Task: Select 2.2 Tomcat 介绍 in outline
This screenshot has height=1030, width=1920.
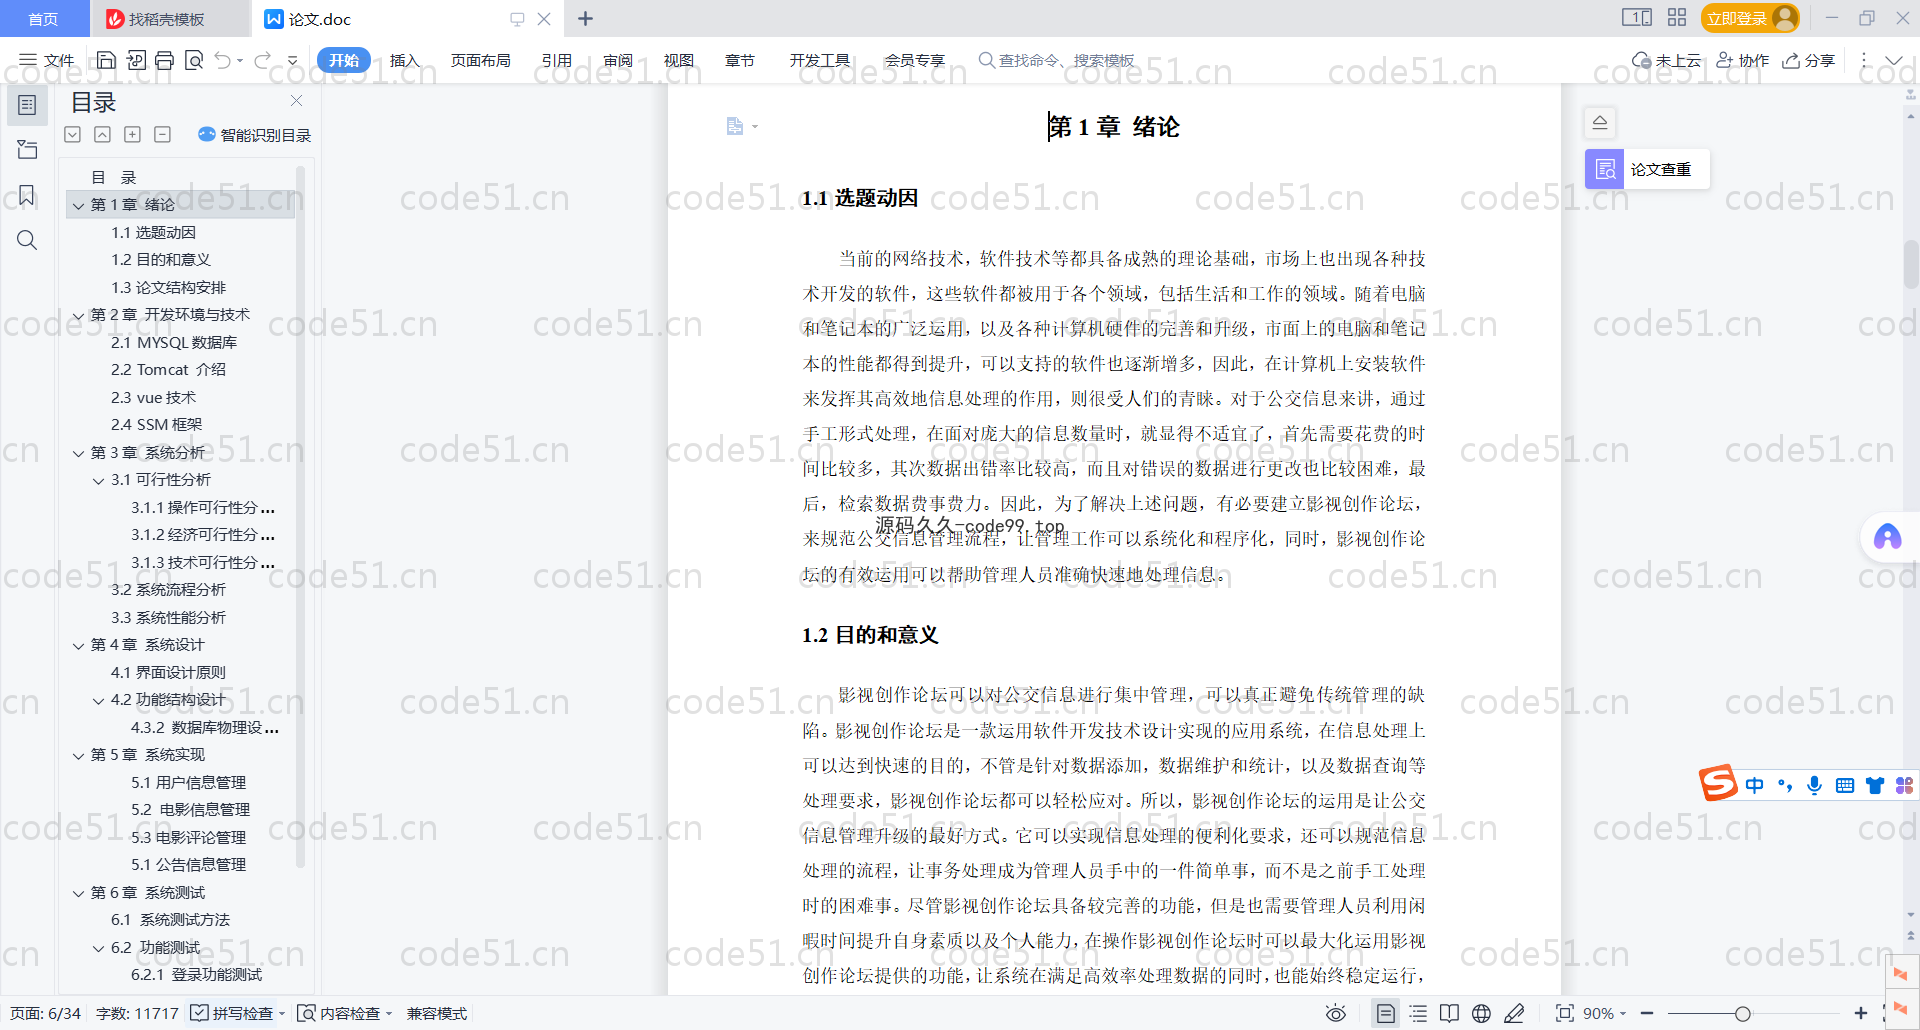Action: click(168, 370)
